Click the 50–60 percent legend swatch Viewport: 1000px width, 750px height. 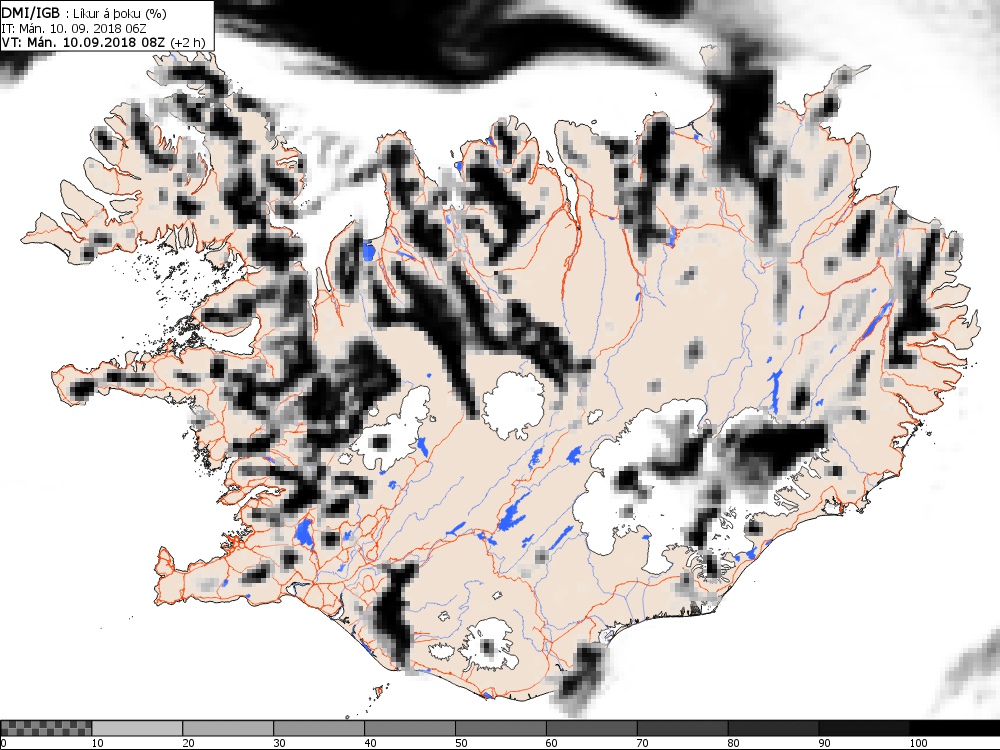[501, 728]
